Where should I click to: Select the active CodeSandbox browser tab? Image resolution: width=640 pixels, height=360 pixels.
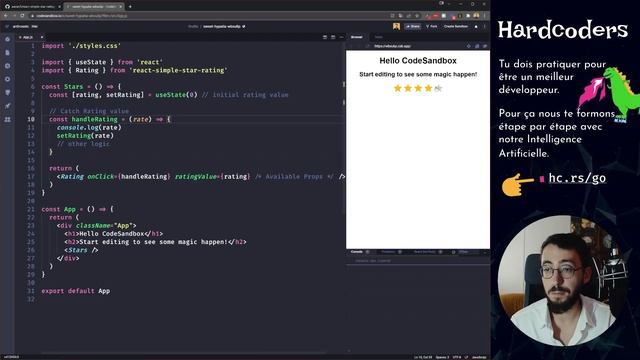93,7
